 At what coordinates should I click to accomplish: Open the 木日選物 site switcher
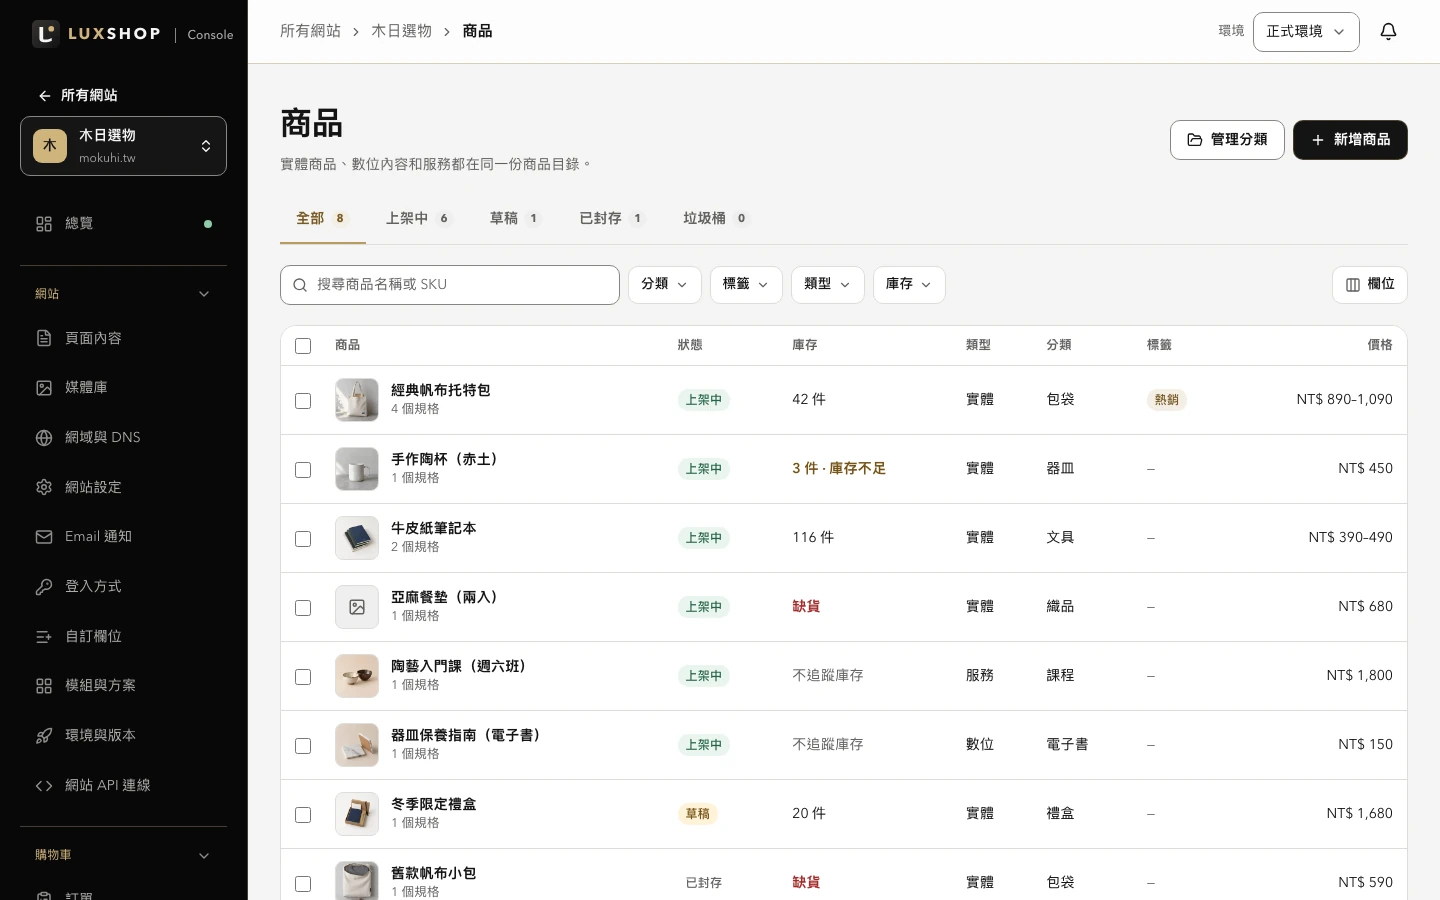coord(123,146)
